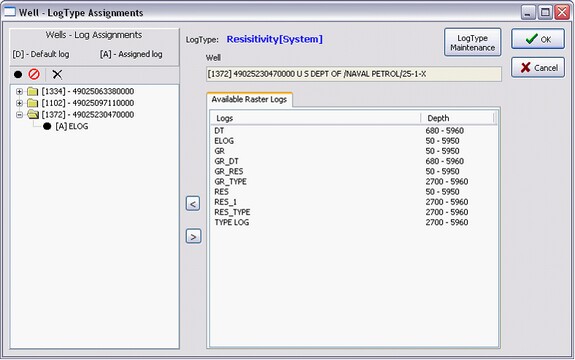Click the black X remove icon
The height and width of the screenshot is (360, 575).
(x=57, y=74)
